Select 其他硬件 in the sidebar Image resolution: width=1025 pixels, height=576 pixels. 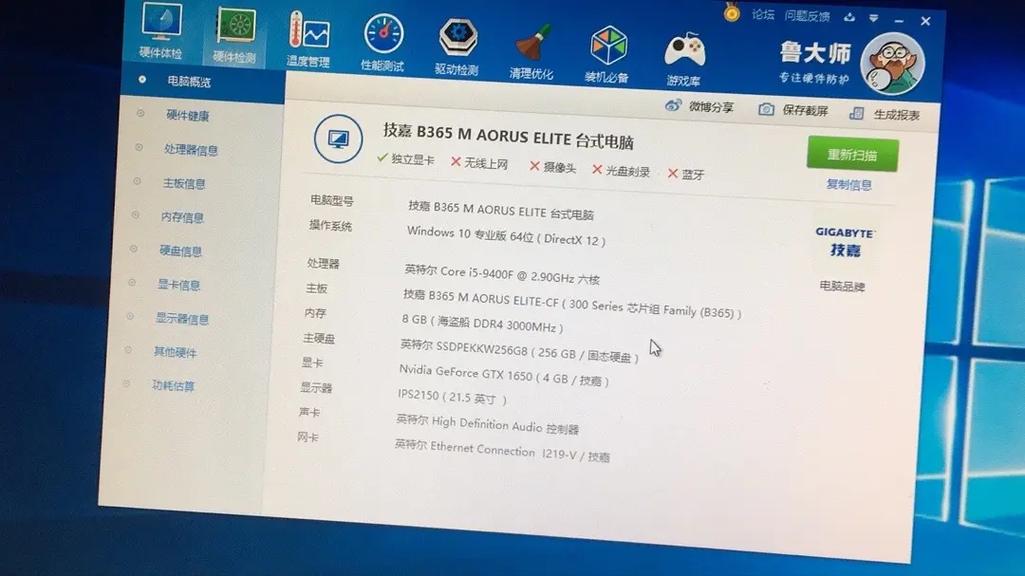(175, 352)
